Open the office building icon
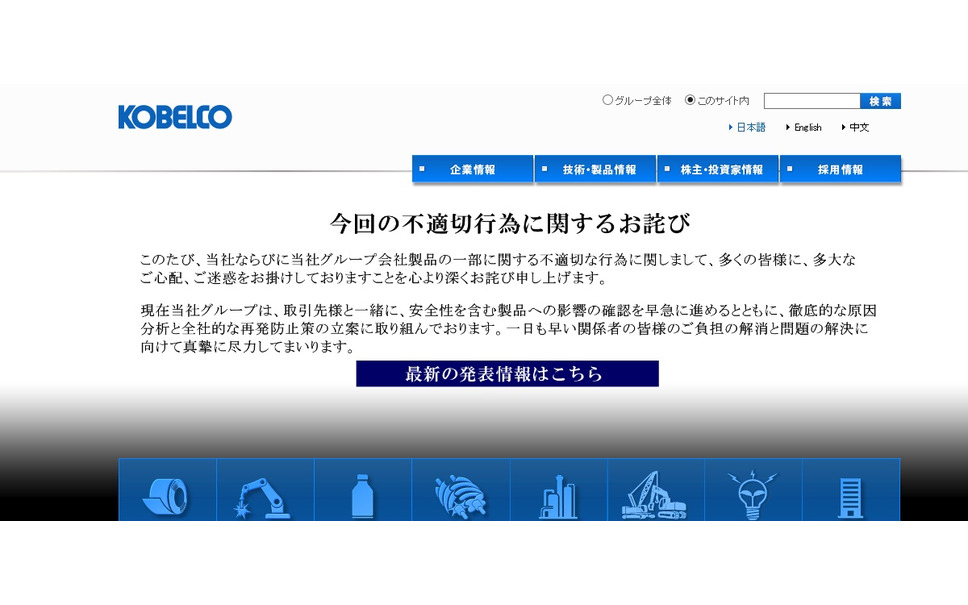Screen dimensions: 968x605 pos(850,493)
